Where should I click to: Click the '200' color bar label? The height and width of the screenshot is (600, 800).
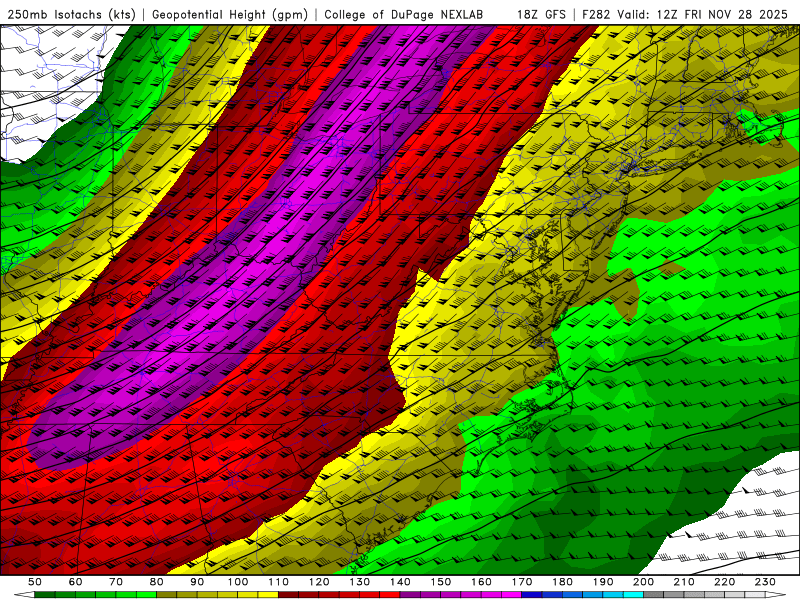(x=643, y=582)
